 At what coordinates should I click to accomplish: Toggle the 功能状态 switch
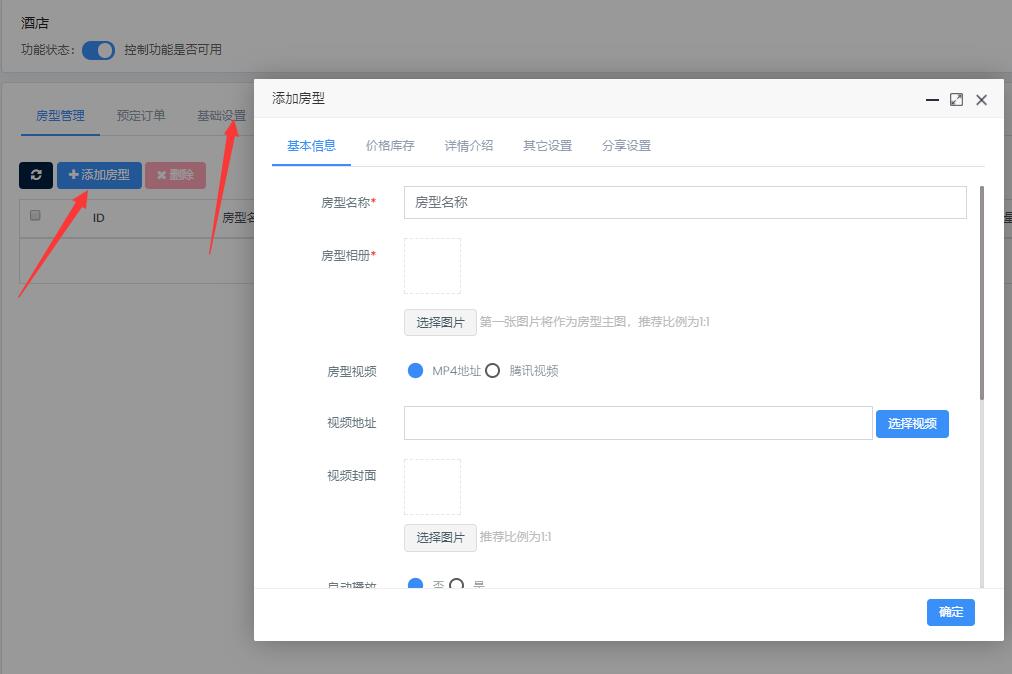pyautogui.click(x=98, y=50)
